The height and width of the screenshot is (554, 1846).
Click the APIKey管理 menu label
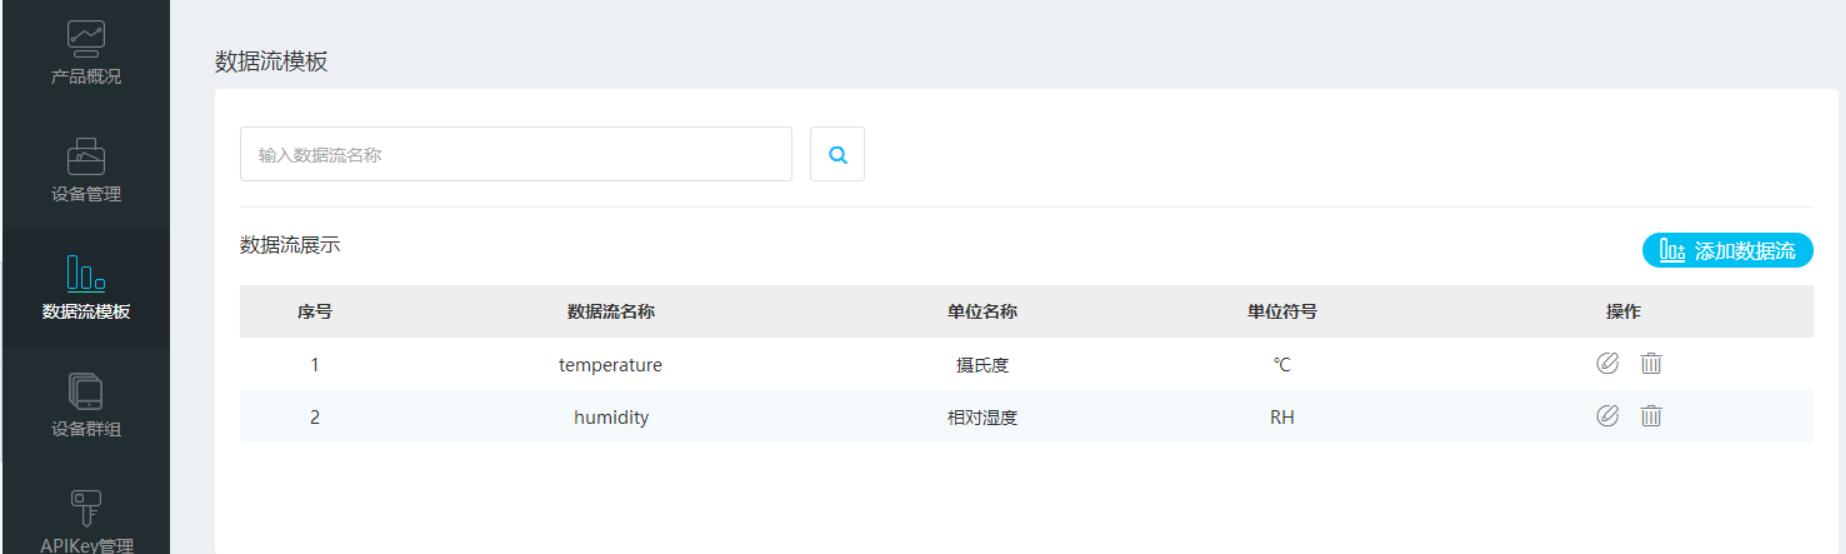[x=86, y=545]
